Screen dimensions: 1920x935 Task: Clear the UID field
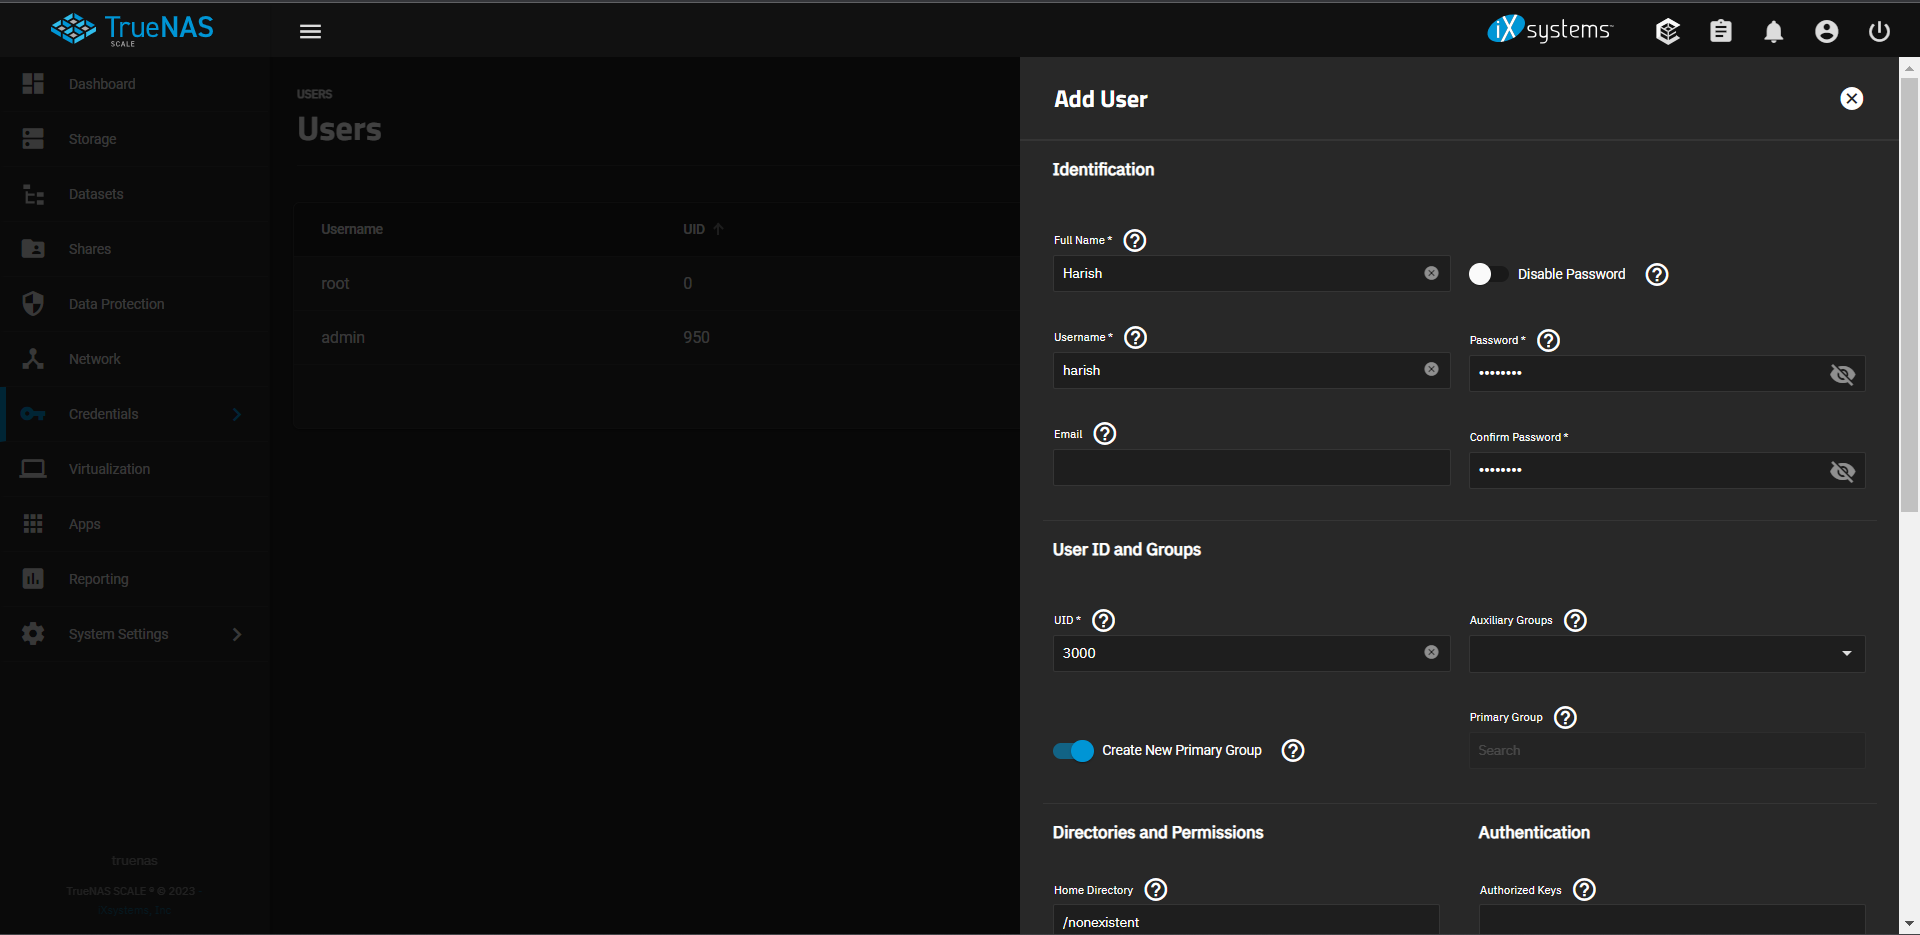(x=1432, y=652)
